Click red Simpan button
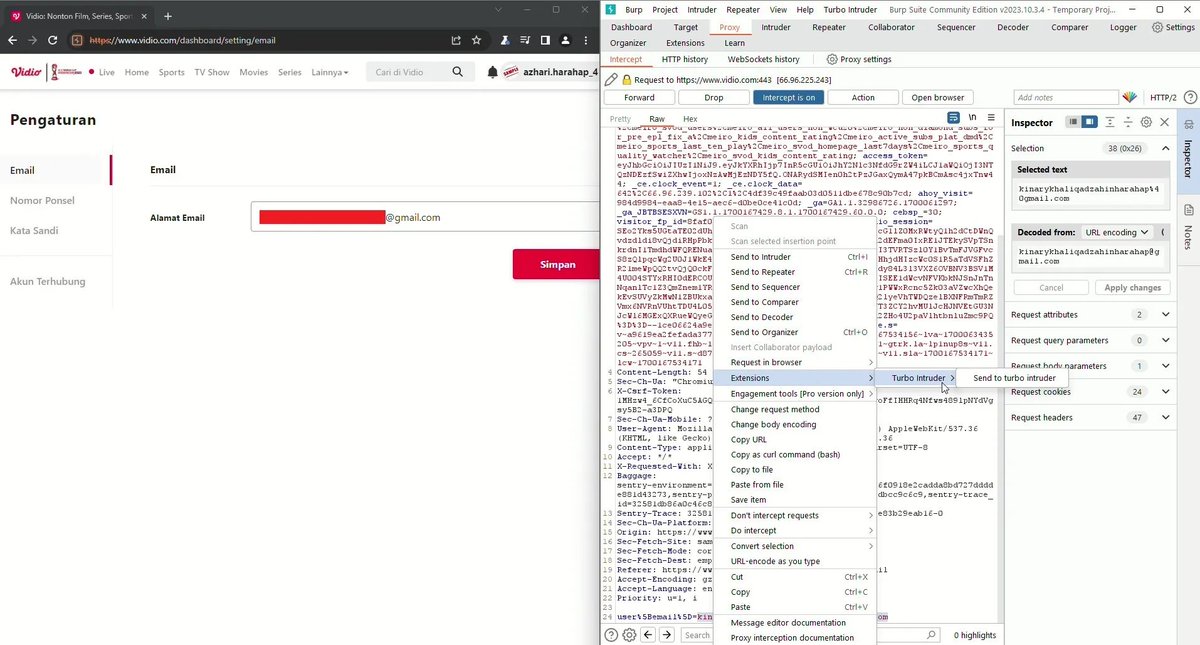1200x645 pixels. (x=557, y=265)
